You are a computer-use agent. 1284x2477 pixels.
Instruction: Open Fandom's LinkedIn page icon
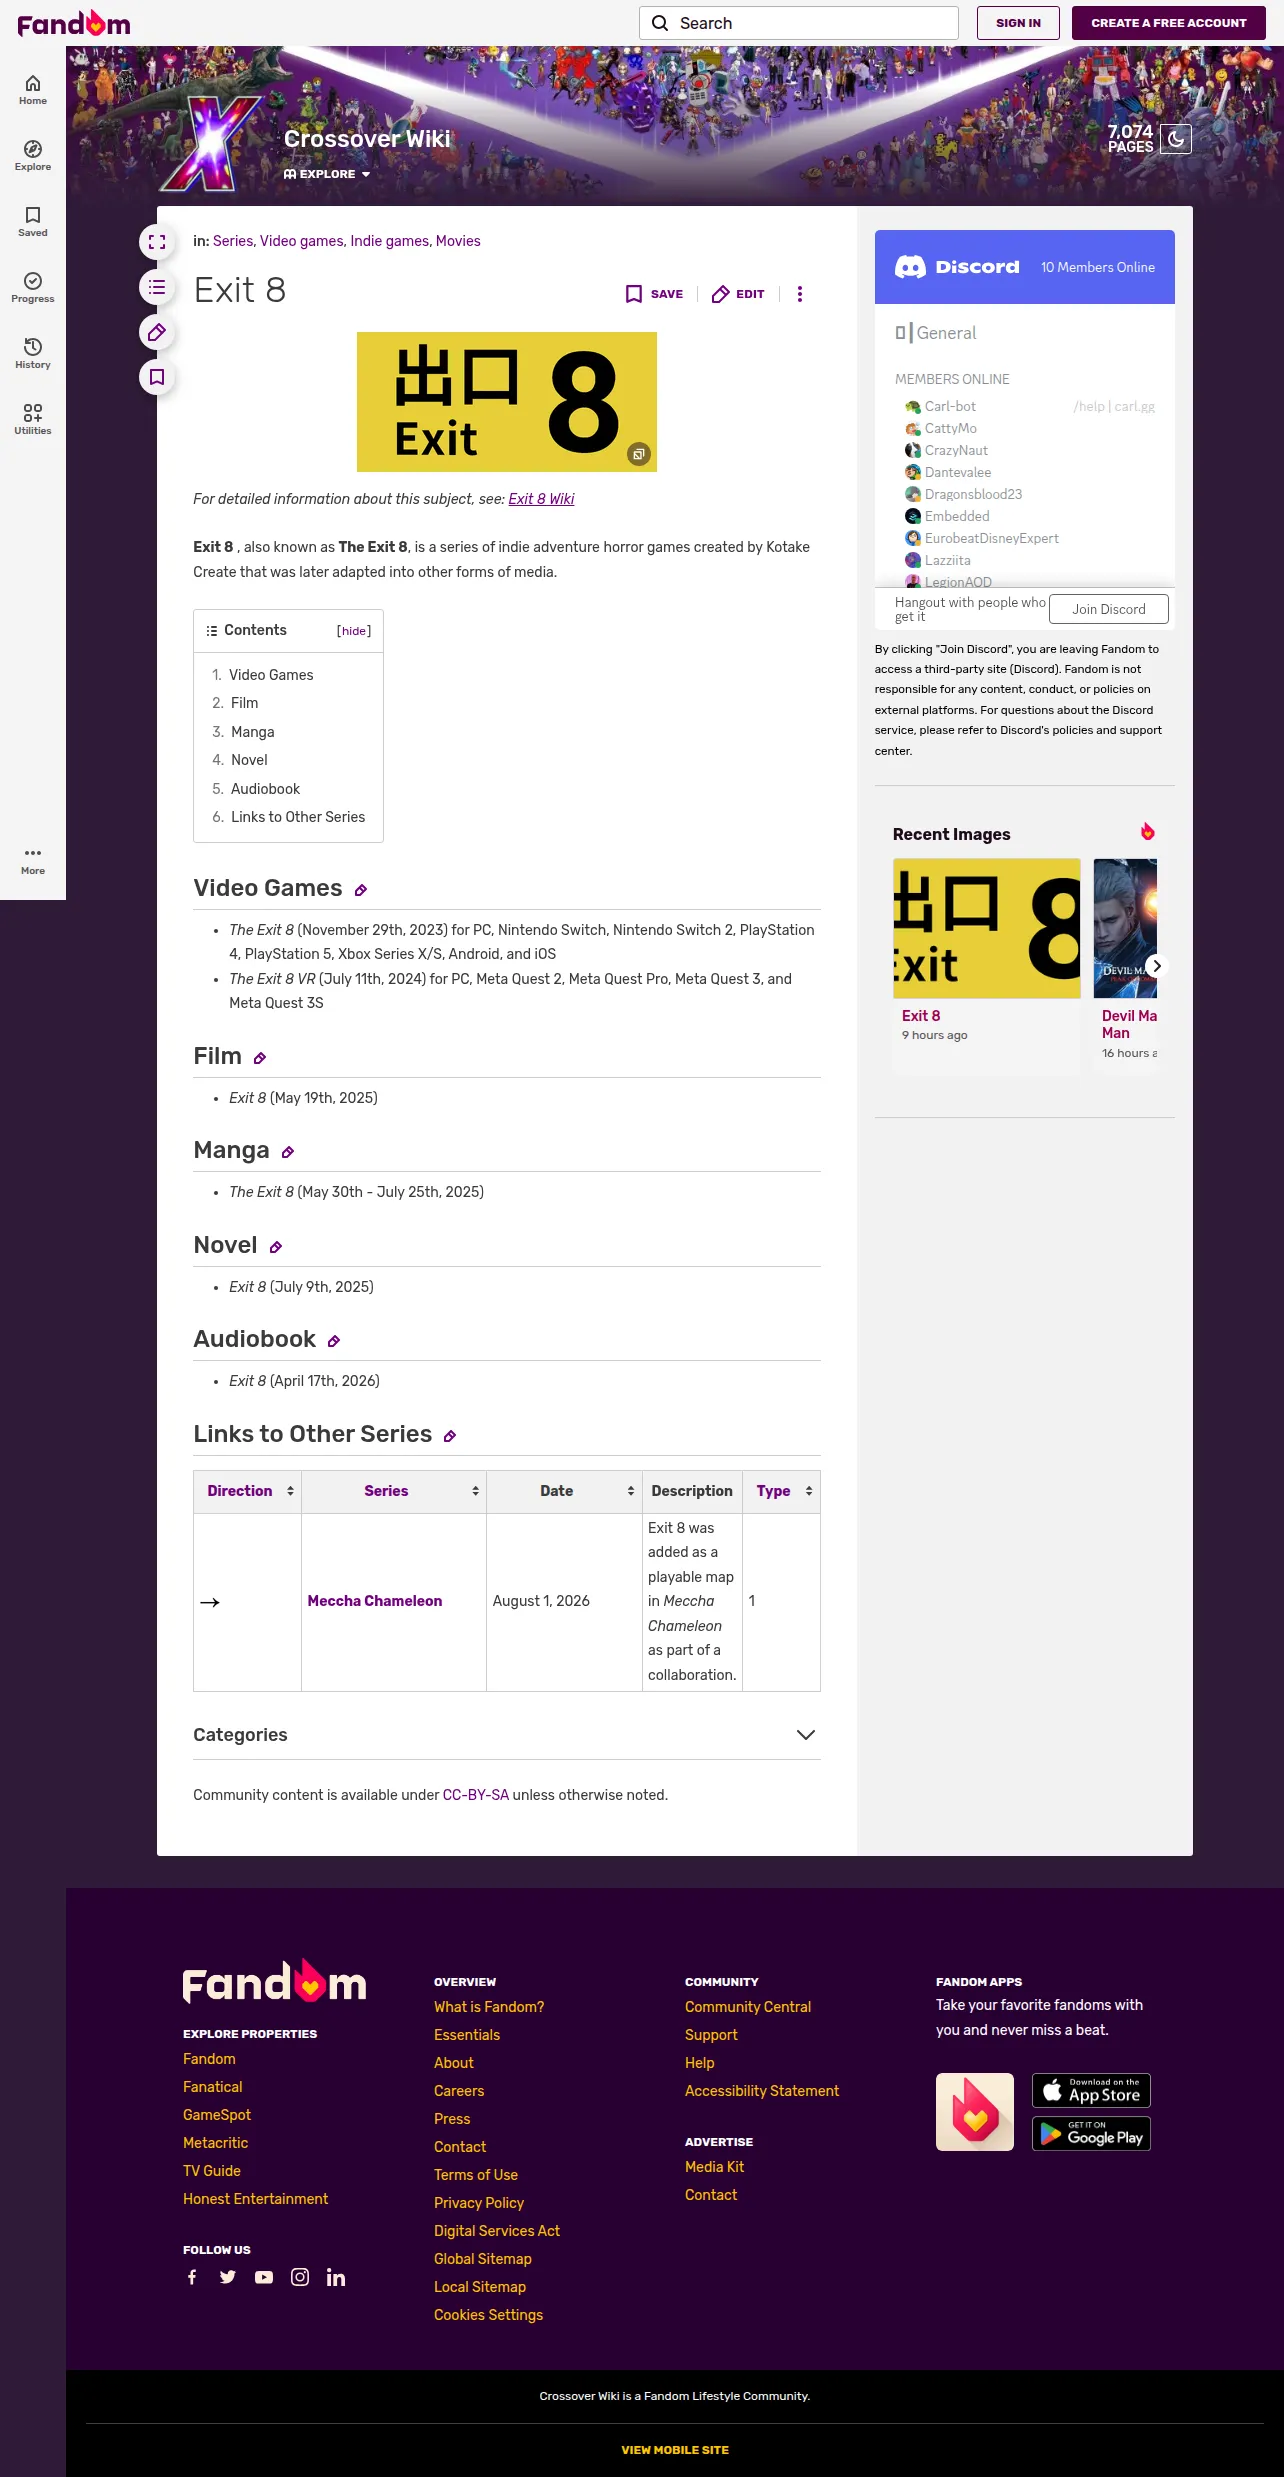336,2277
